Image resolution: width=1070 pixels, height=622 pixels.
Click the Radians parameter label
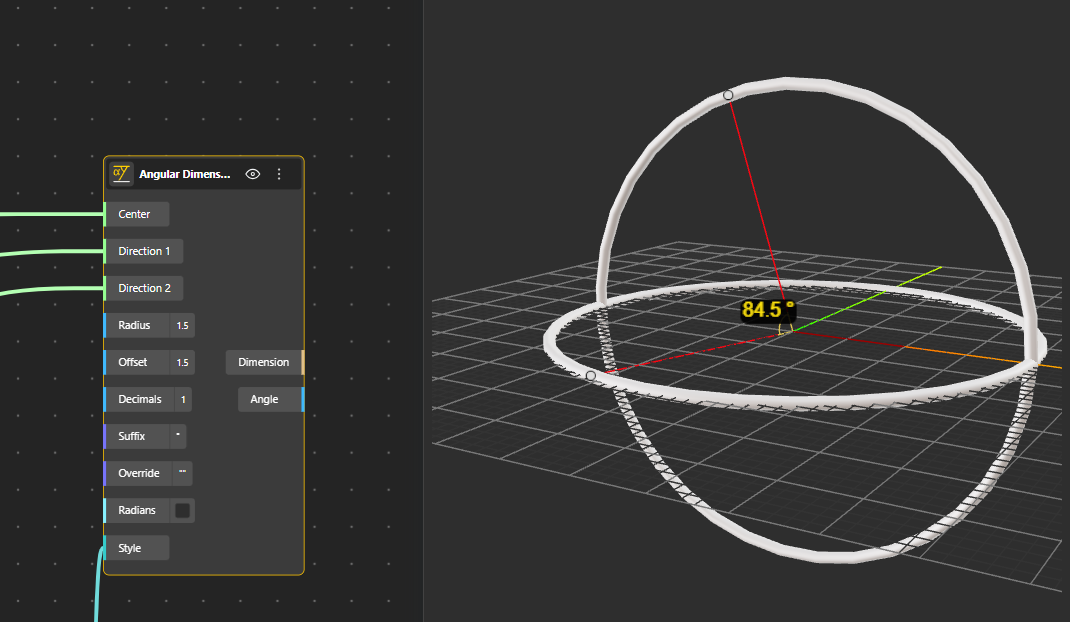pyautogui.click(x=137, y=510)
